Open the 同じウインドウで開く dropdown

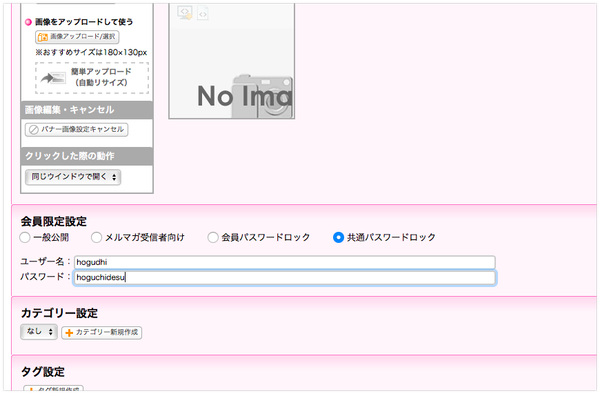tap(73, 177)
